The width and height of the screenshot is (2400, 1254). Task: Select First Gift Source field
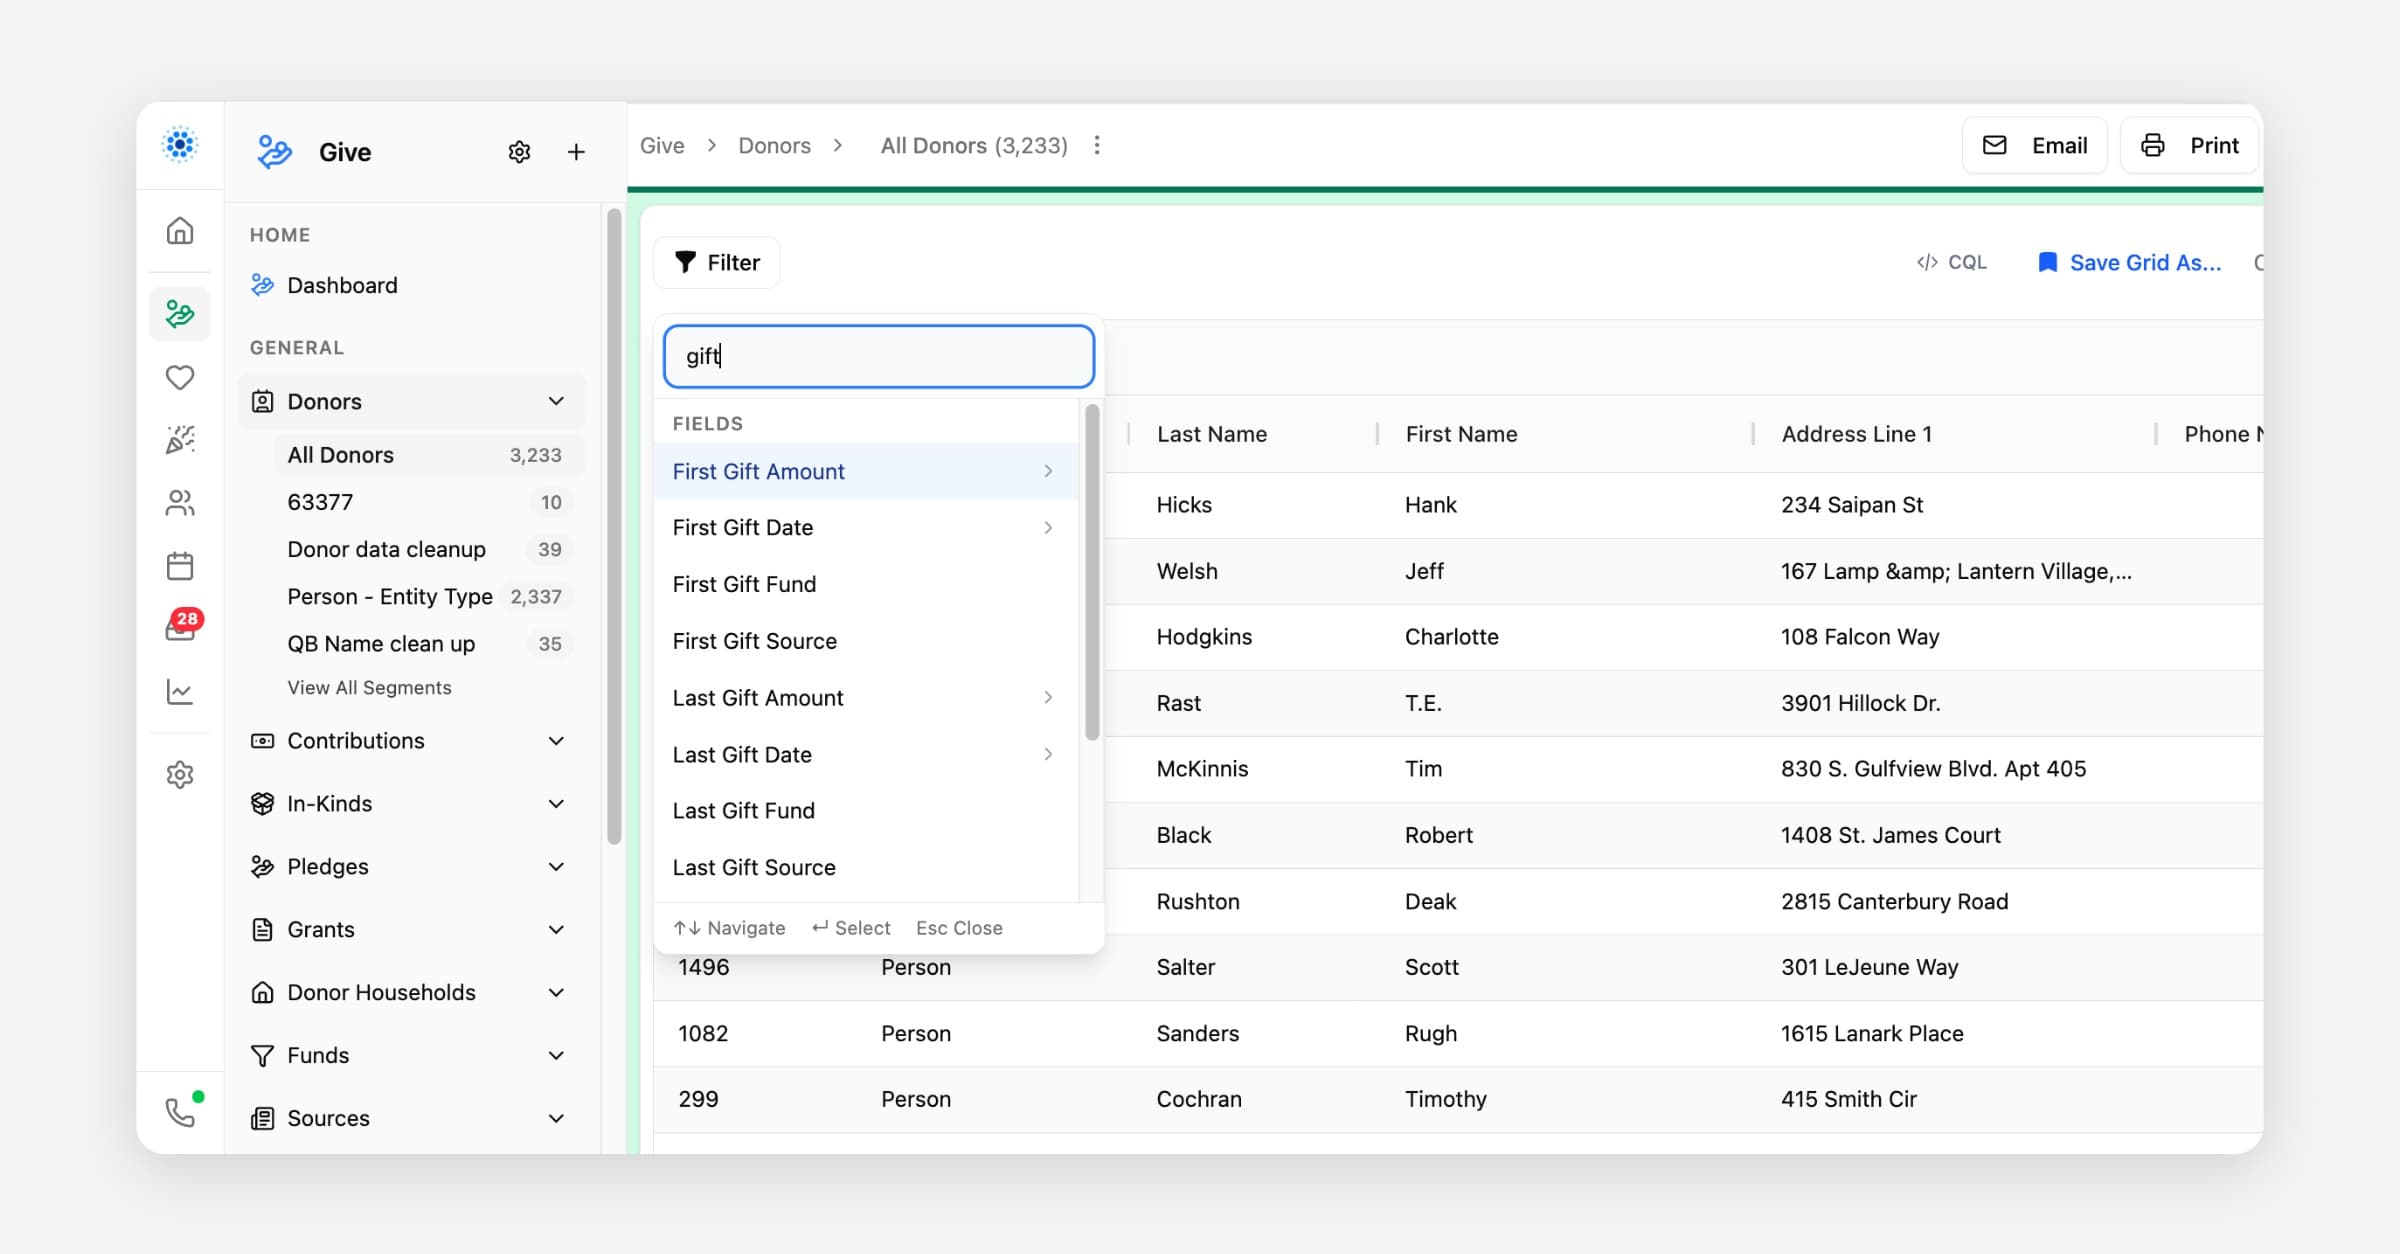click(866, 641)
